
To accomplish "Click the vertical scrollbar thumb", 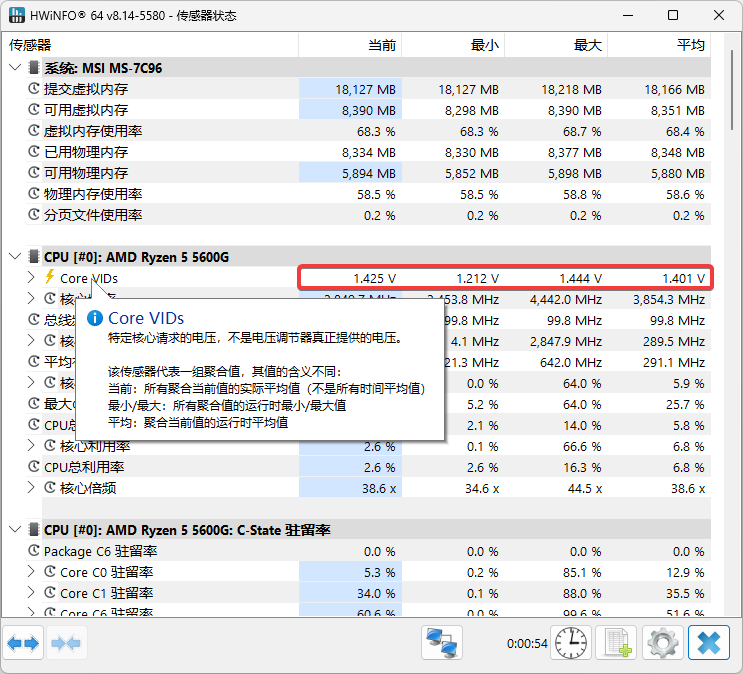I will point(734,88).
